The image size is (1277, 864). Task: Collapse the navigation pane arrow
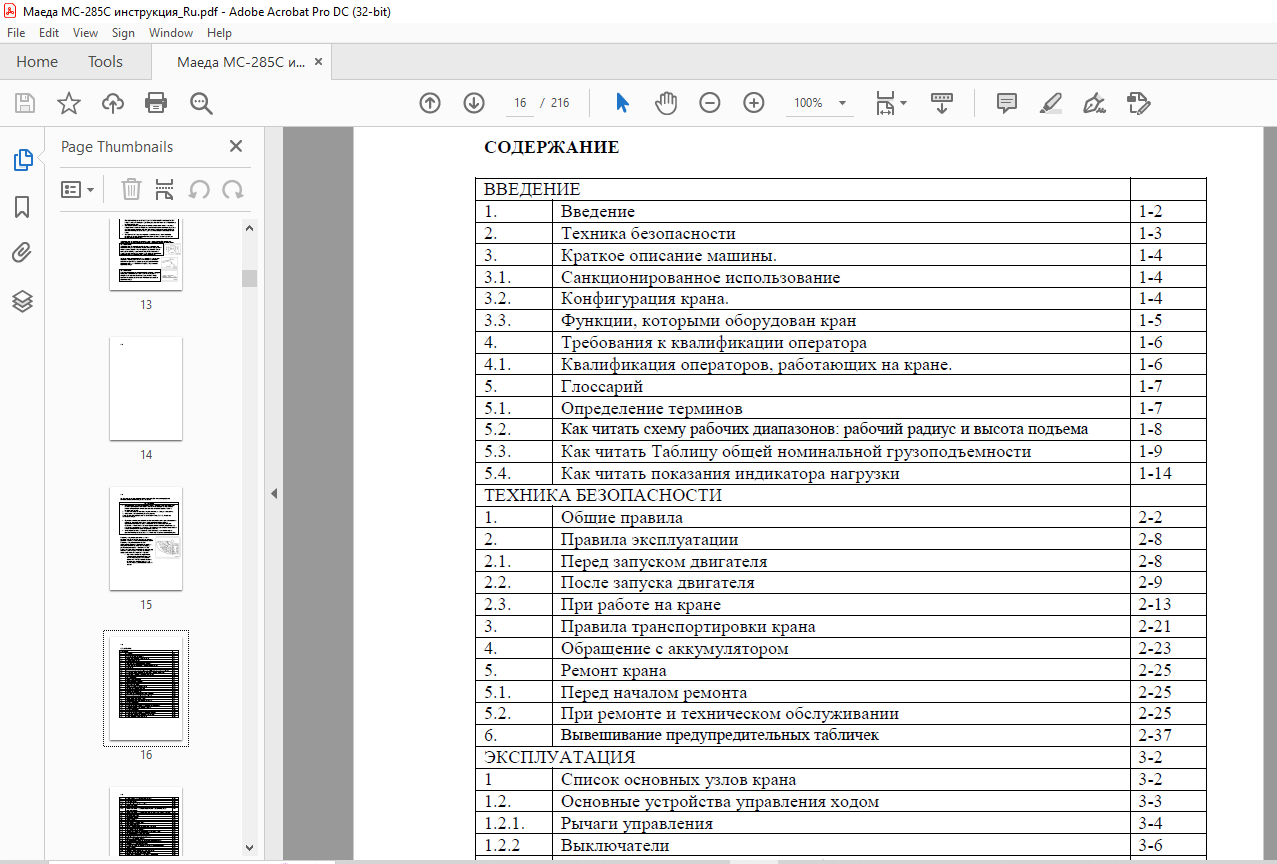pos(273,493)
